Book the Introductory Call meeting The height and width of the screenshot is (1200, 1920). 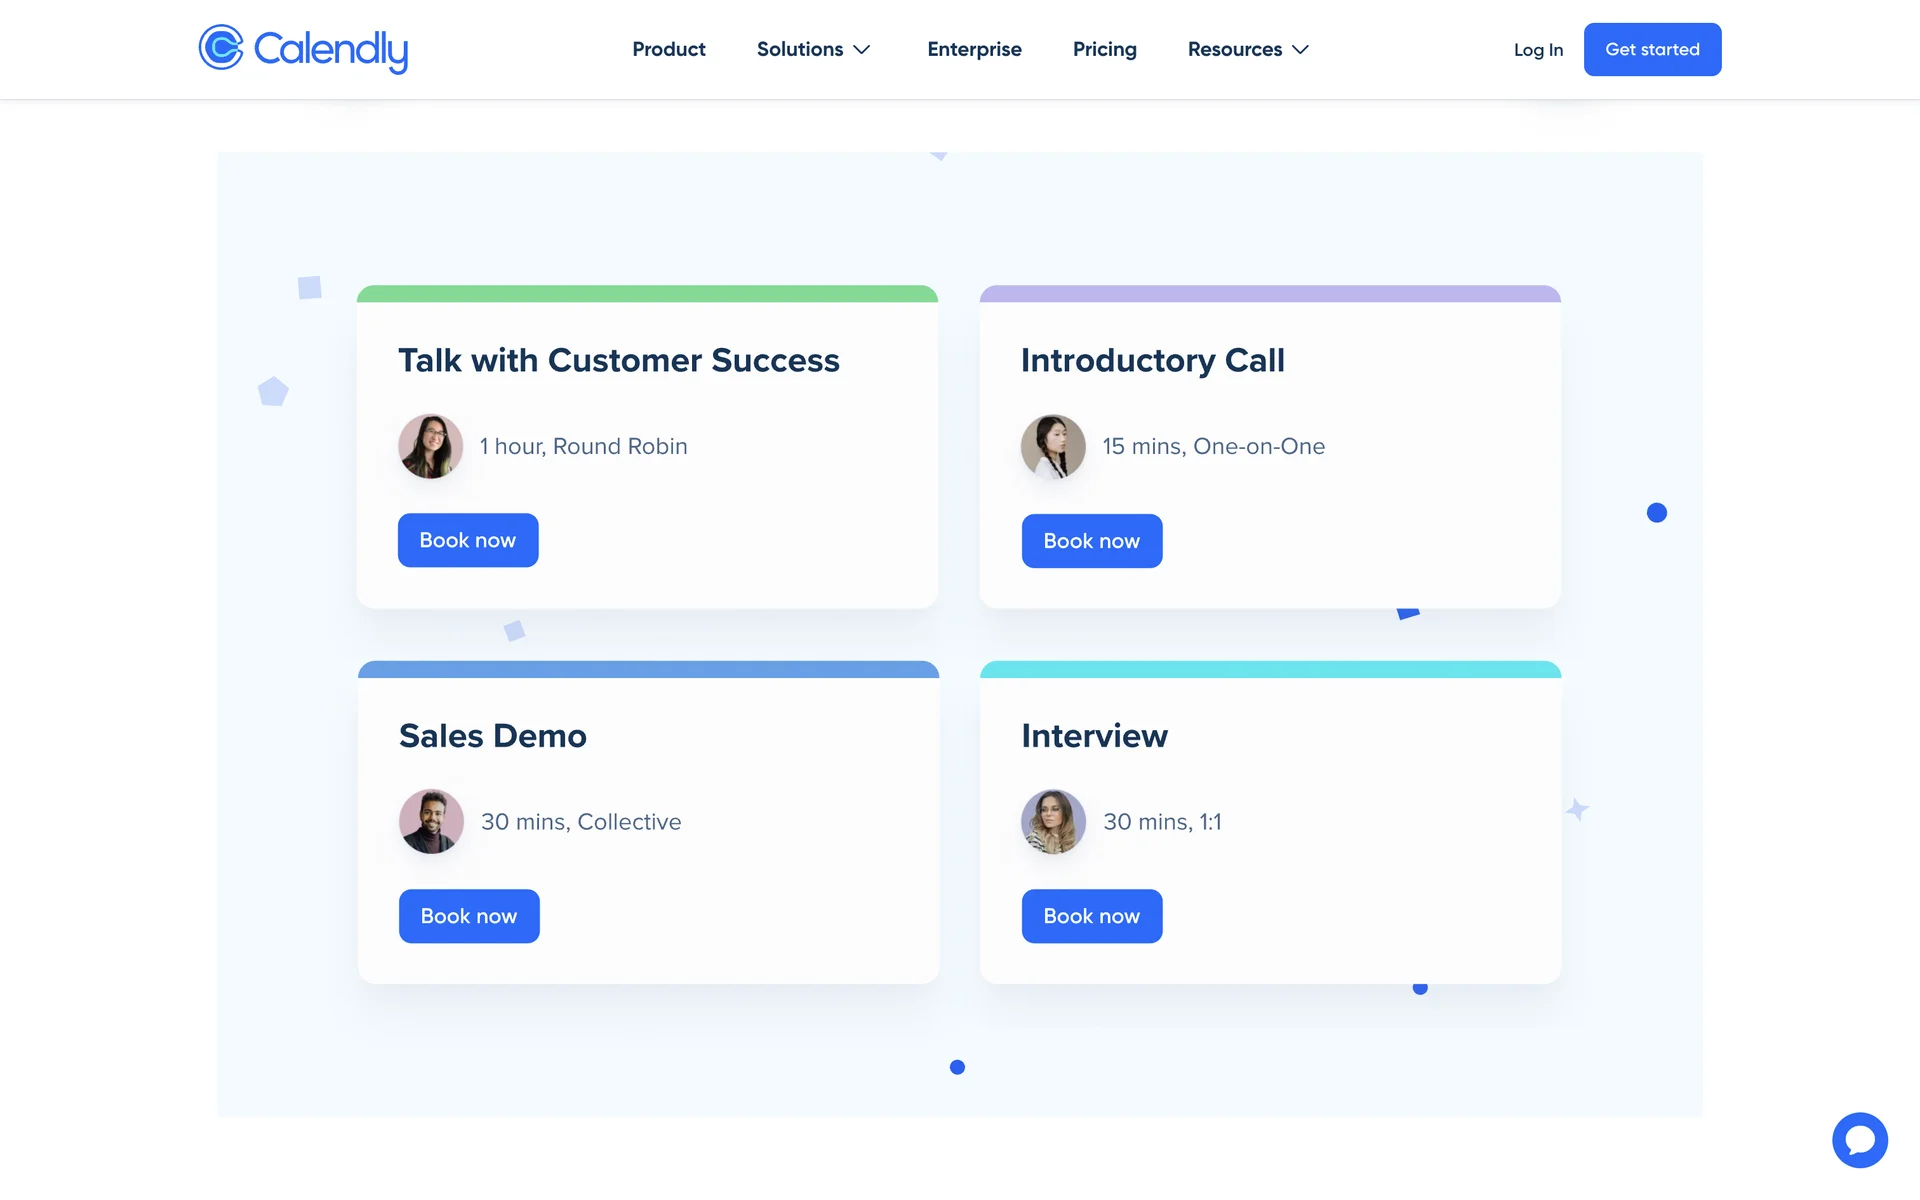(1091, 541)
